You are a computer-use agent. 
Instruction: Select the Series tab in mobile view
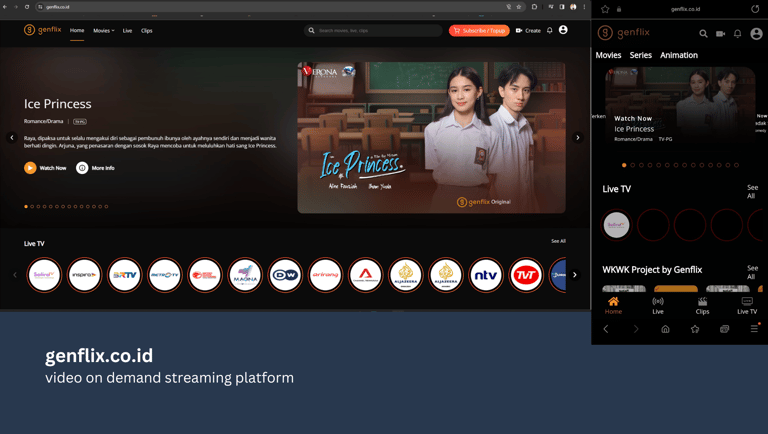pos(641,55)
